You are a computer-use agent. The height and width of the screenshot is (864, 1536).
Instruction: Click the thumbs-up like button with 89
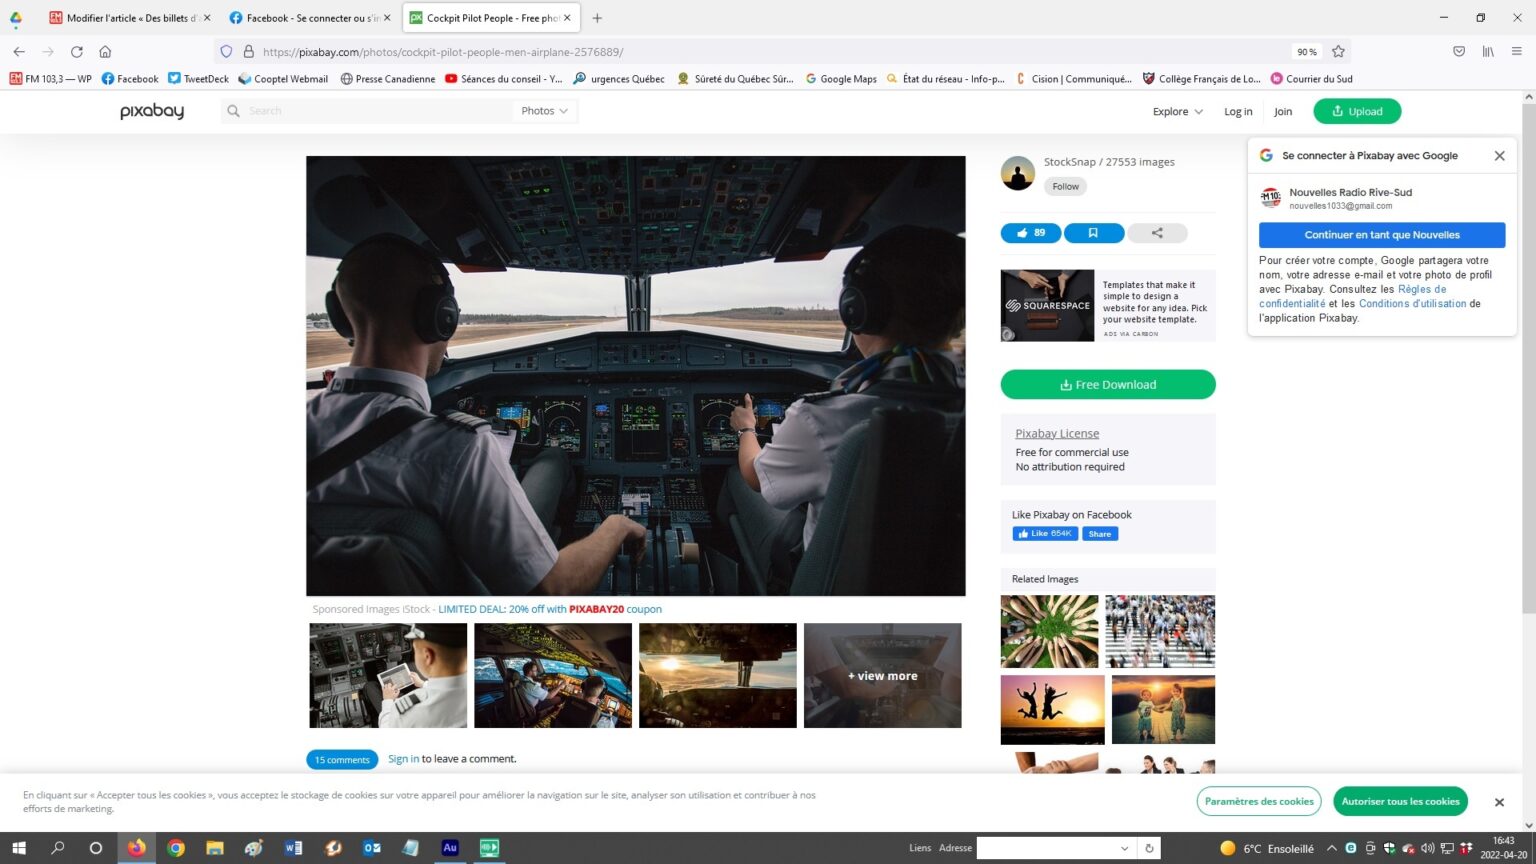(1030, 233)
